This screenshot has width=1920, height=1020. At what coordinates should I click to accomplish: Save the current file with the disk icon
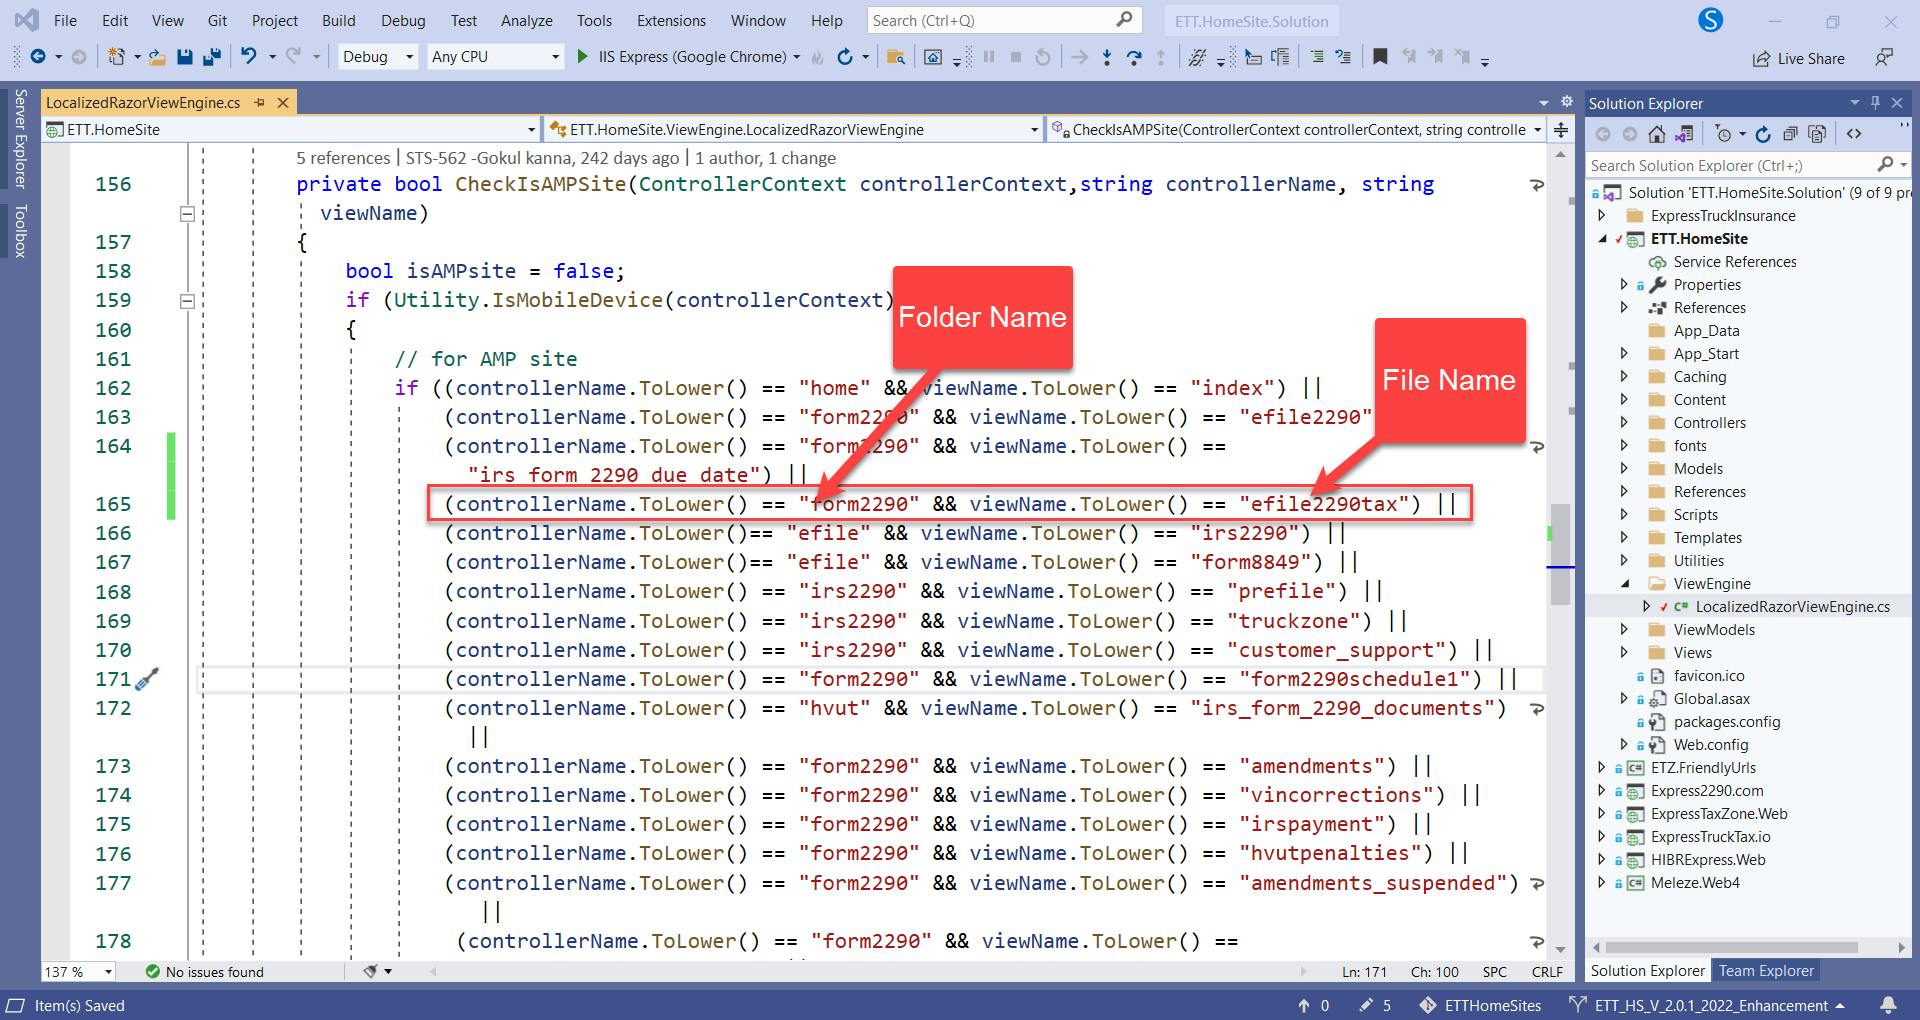(x=184, y=57)
